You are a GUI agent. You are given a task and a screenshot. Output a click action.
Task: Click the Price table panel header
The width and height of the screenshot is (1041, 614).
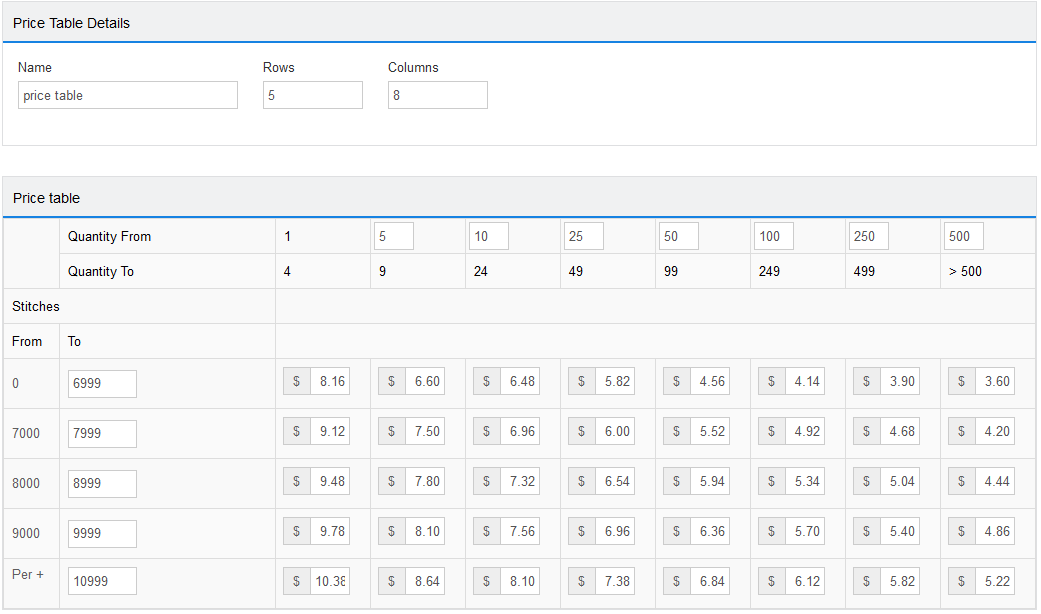[x=45, y=198]
